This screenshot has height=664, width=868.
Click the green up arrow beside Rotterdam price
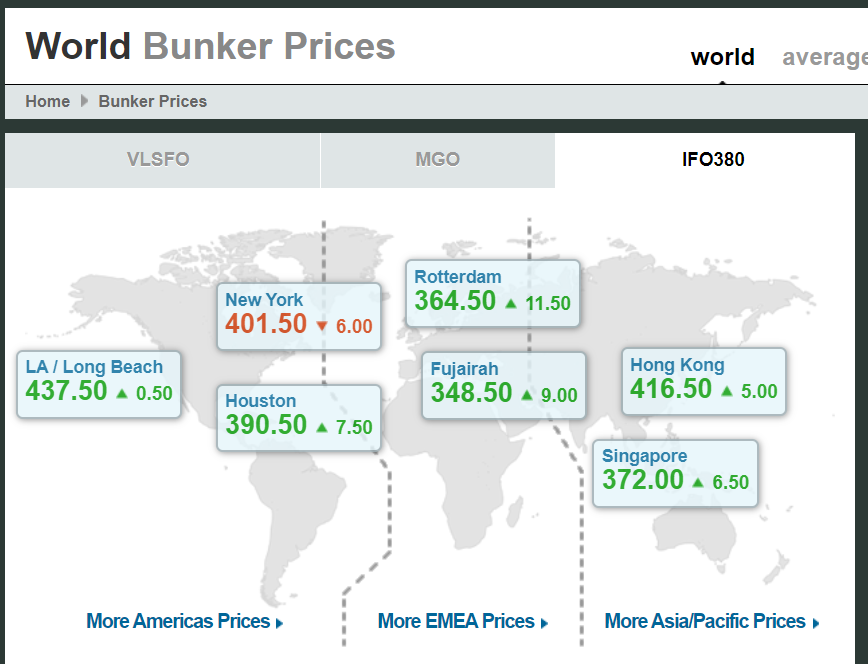511,303
